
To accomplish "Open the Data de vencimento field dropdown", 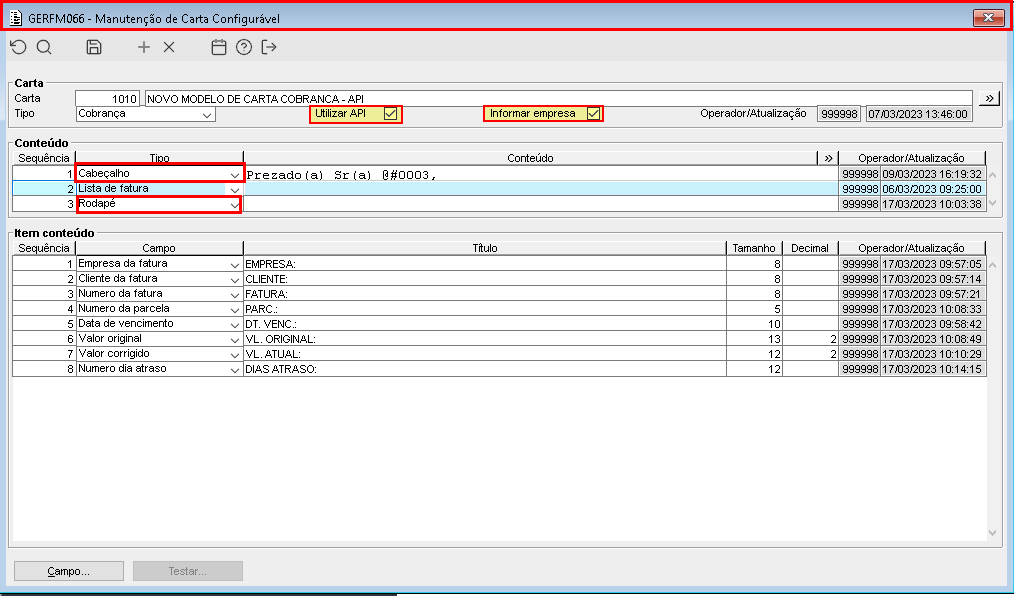I will click(x=234, y=325).
